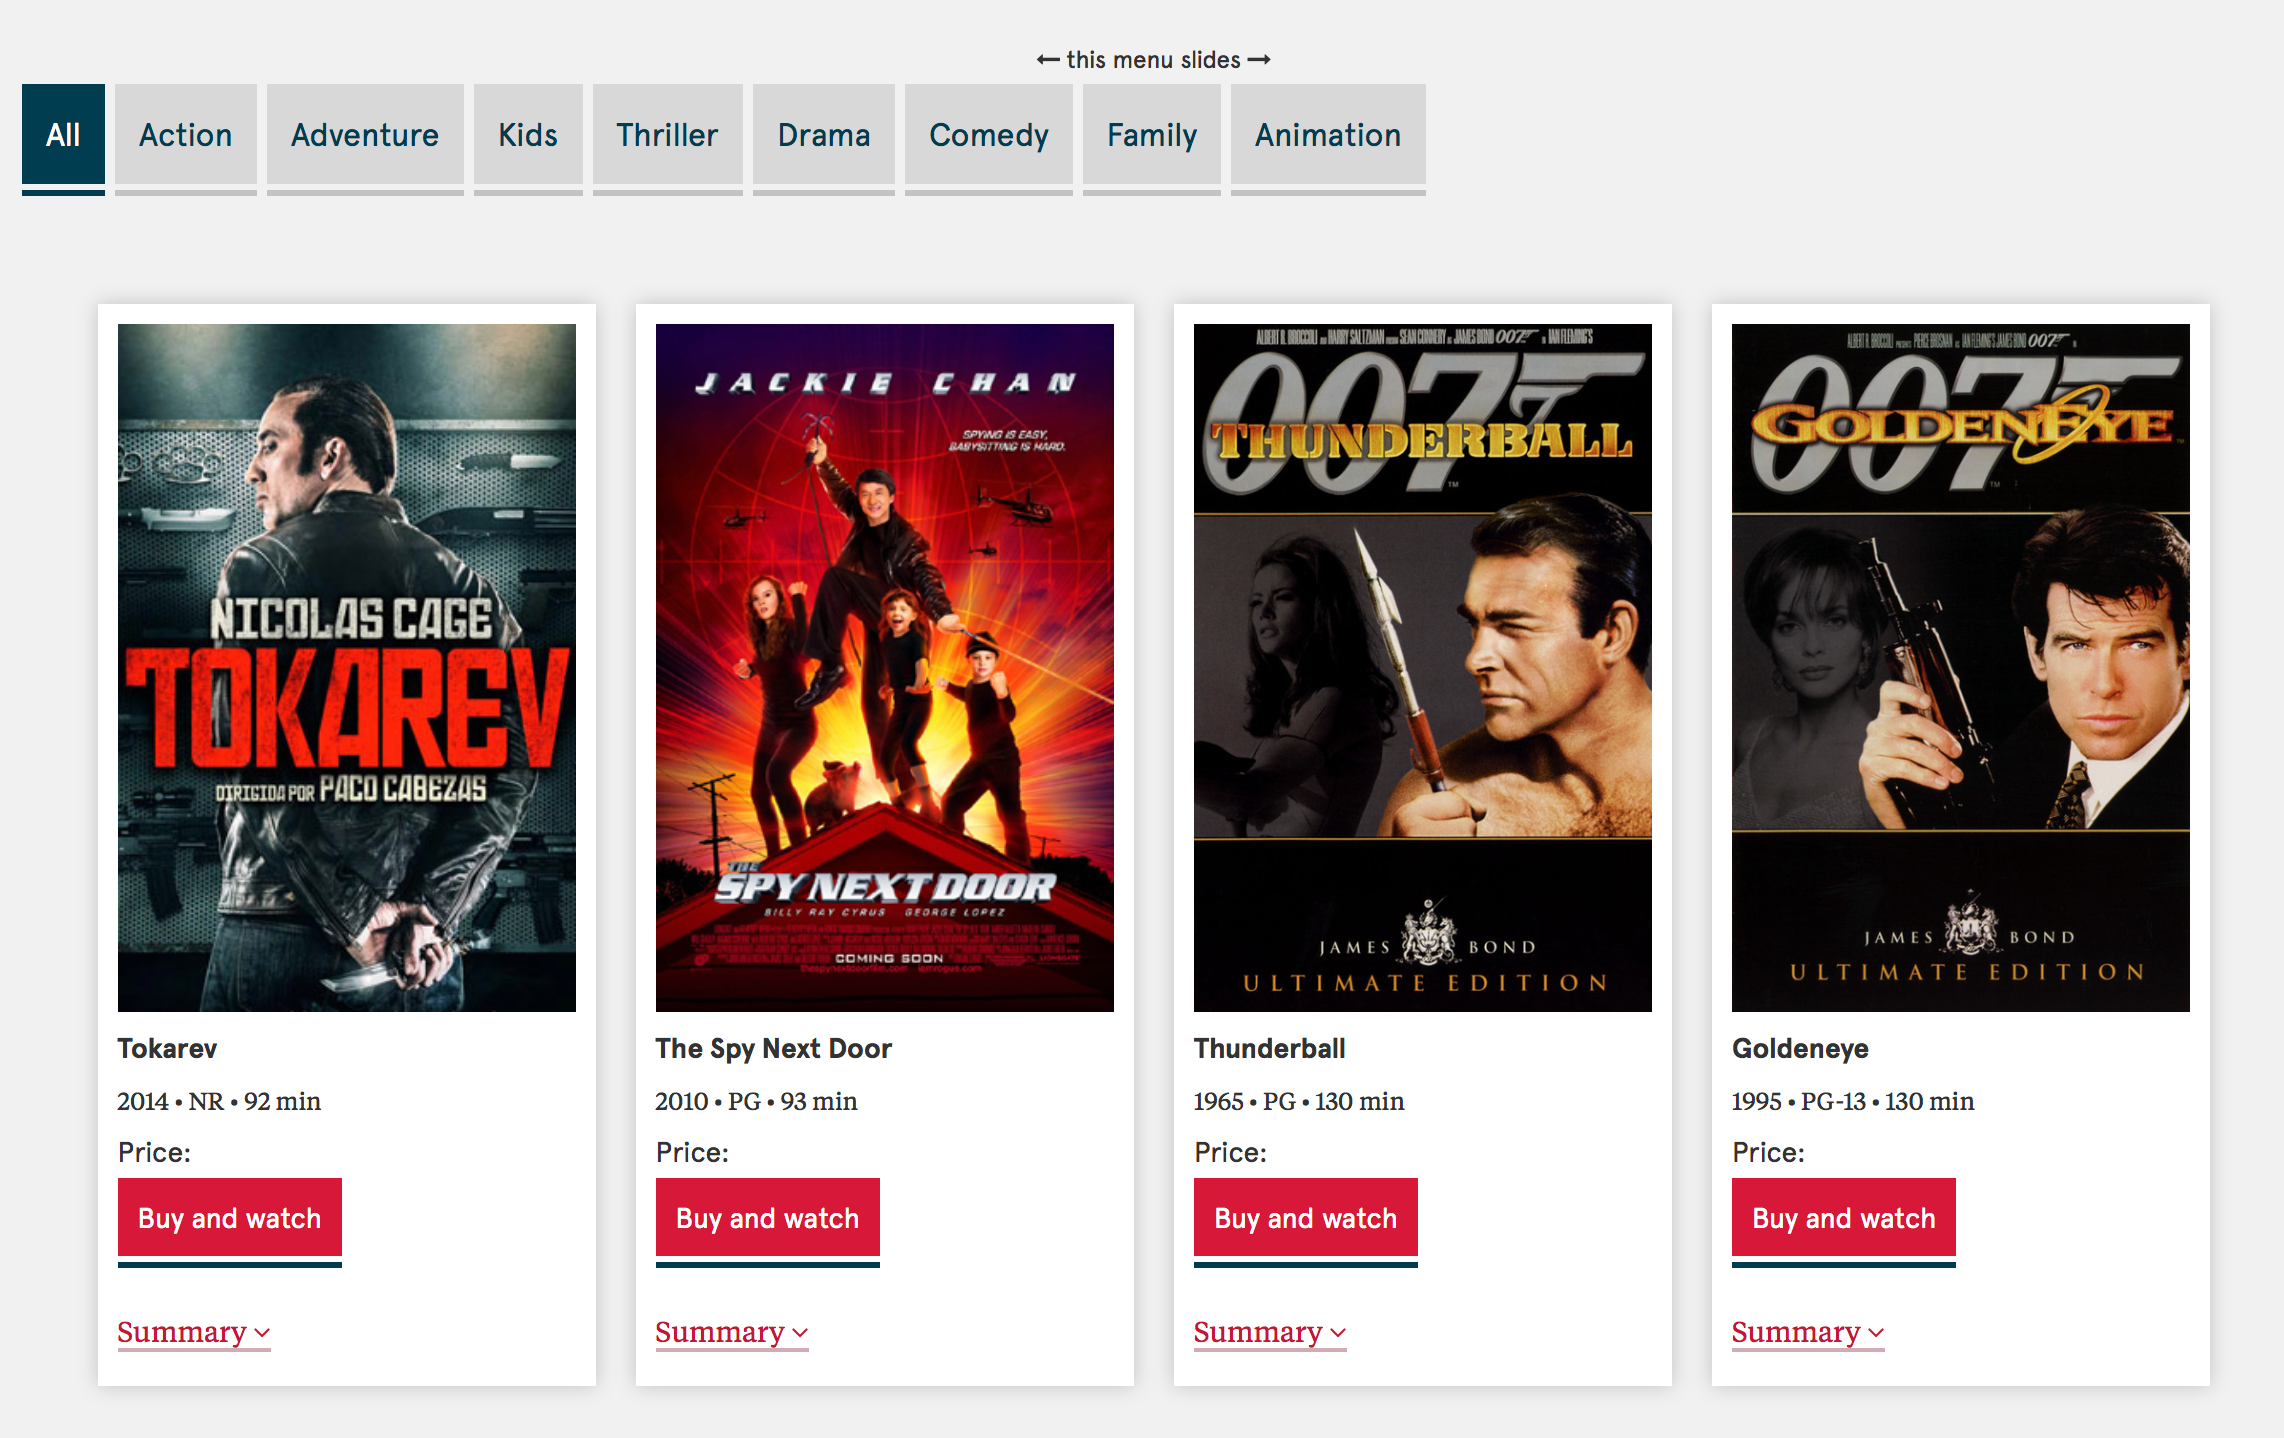This screenshot has width=2284, height=1438.
Task: Click Buy and watch for Tokarev
Action: 229,1218
